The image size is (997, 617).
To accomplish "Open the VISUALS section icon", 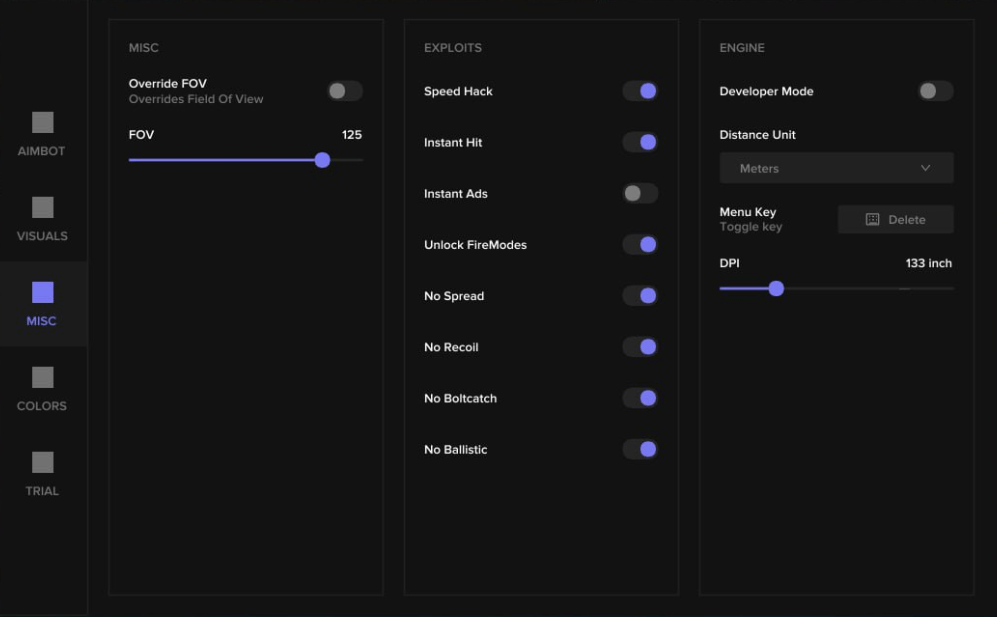I will click(43, 207).
